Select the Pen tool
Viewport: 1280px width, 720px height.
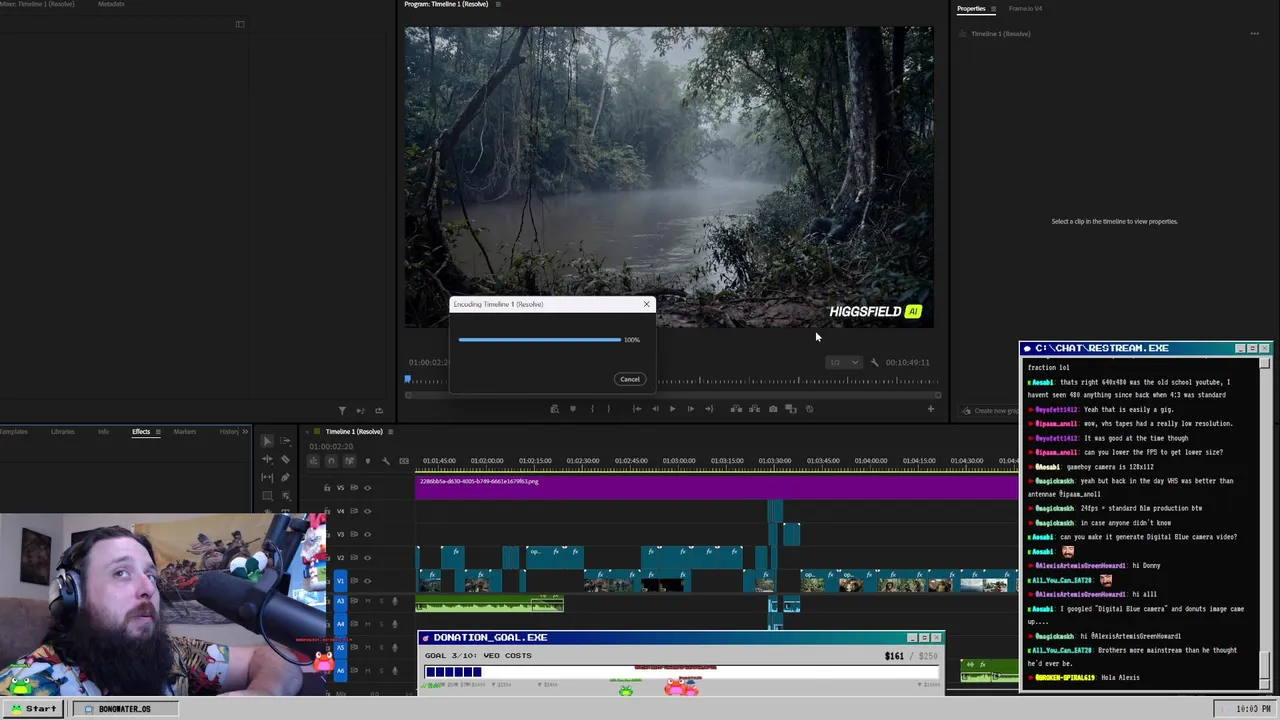pyautogui.click(x=285, y=478)
